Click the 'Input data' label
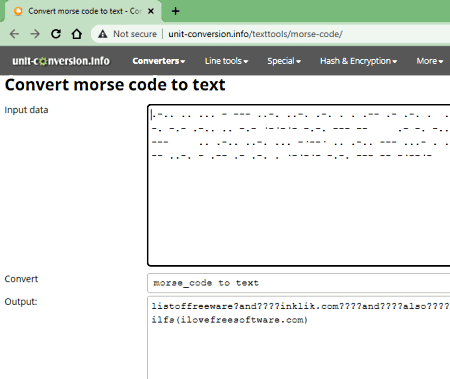 [26, 110]
